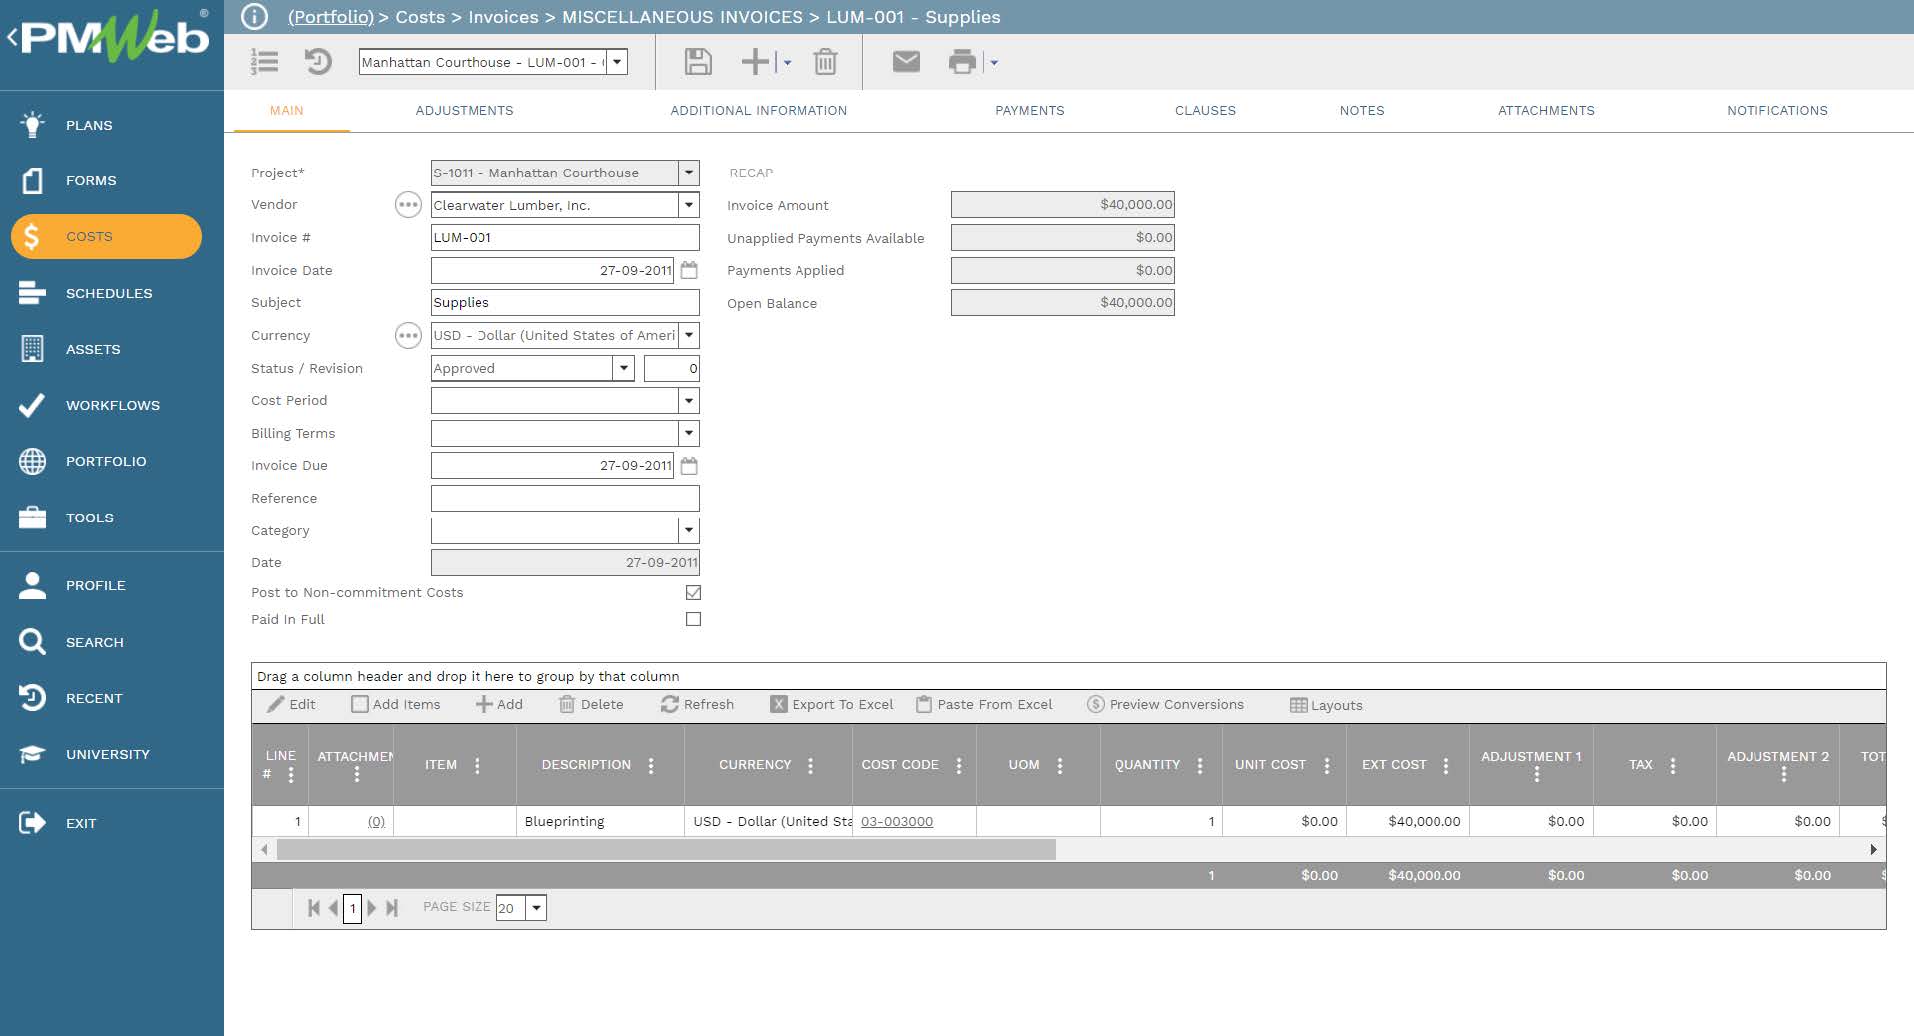Click the Search magnifier icon in sidebar
This screenshot has width=1914, height=1036.
pyautogui.click(x=32, y=642)
